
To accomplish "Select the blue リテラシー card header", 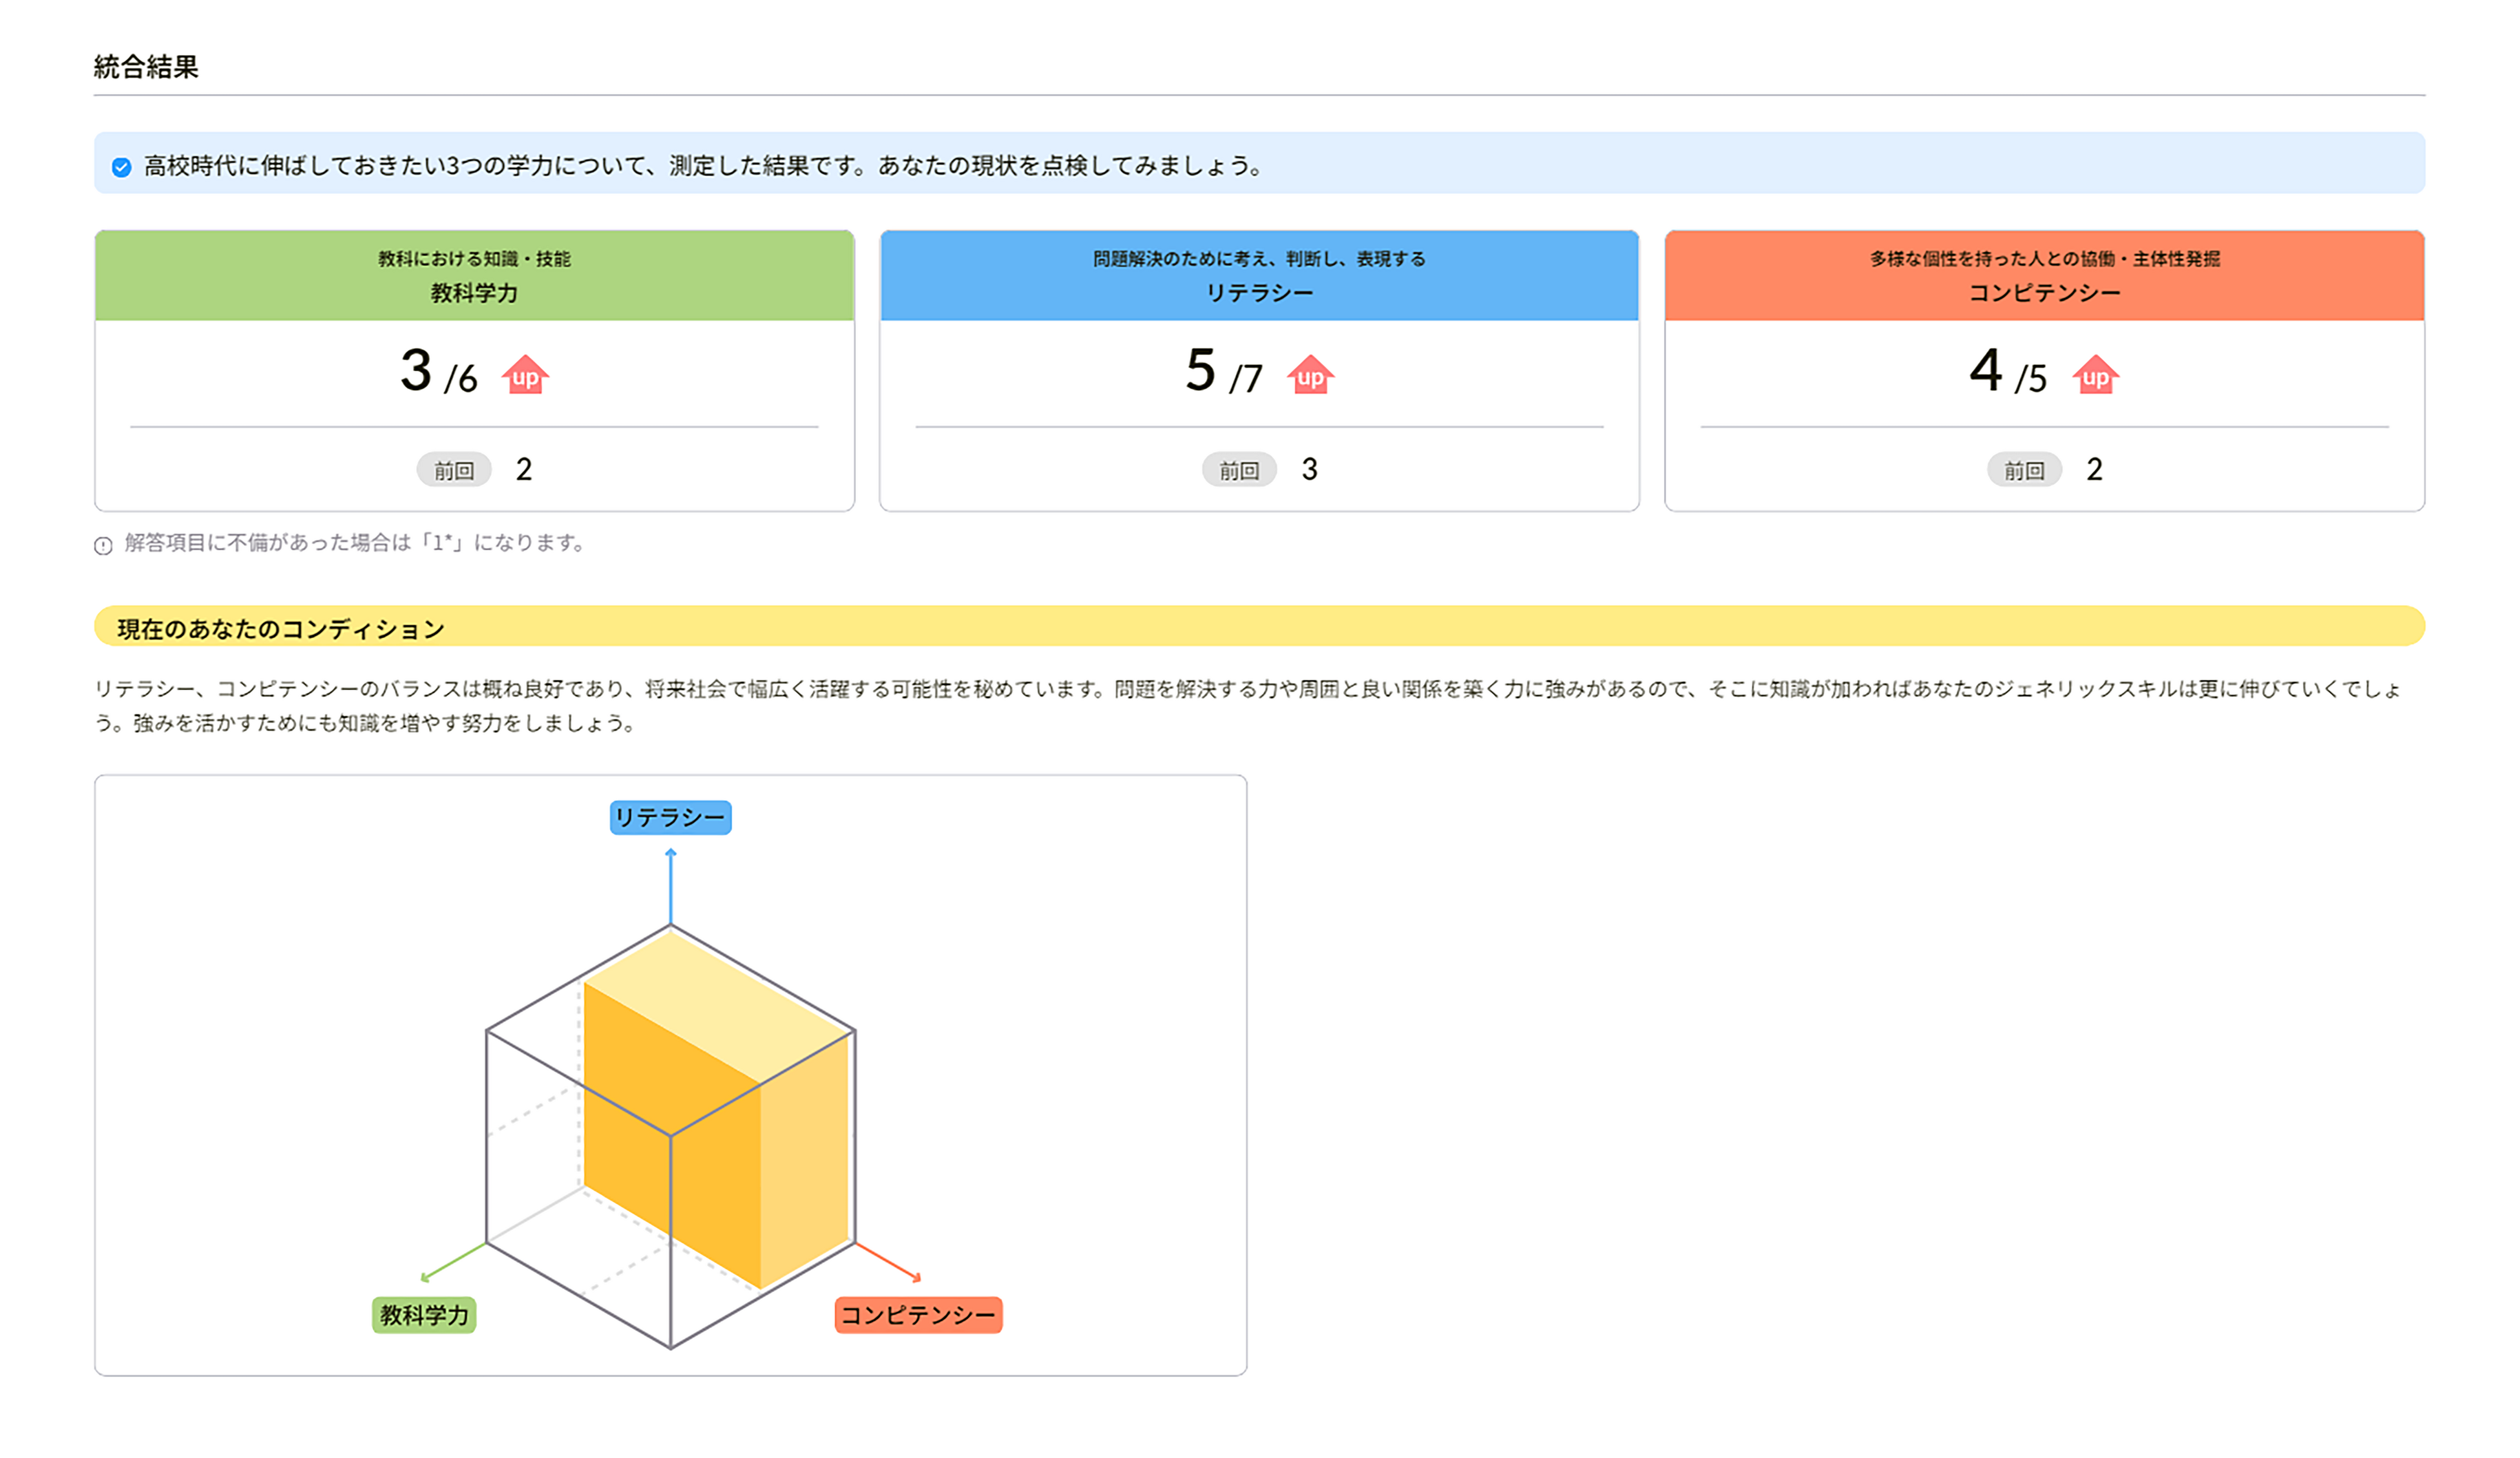I will [x=1259, y=276].
